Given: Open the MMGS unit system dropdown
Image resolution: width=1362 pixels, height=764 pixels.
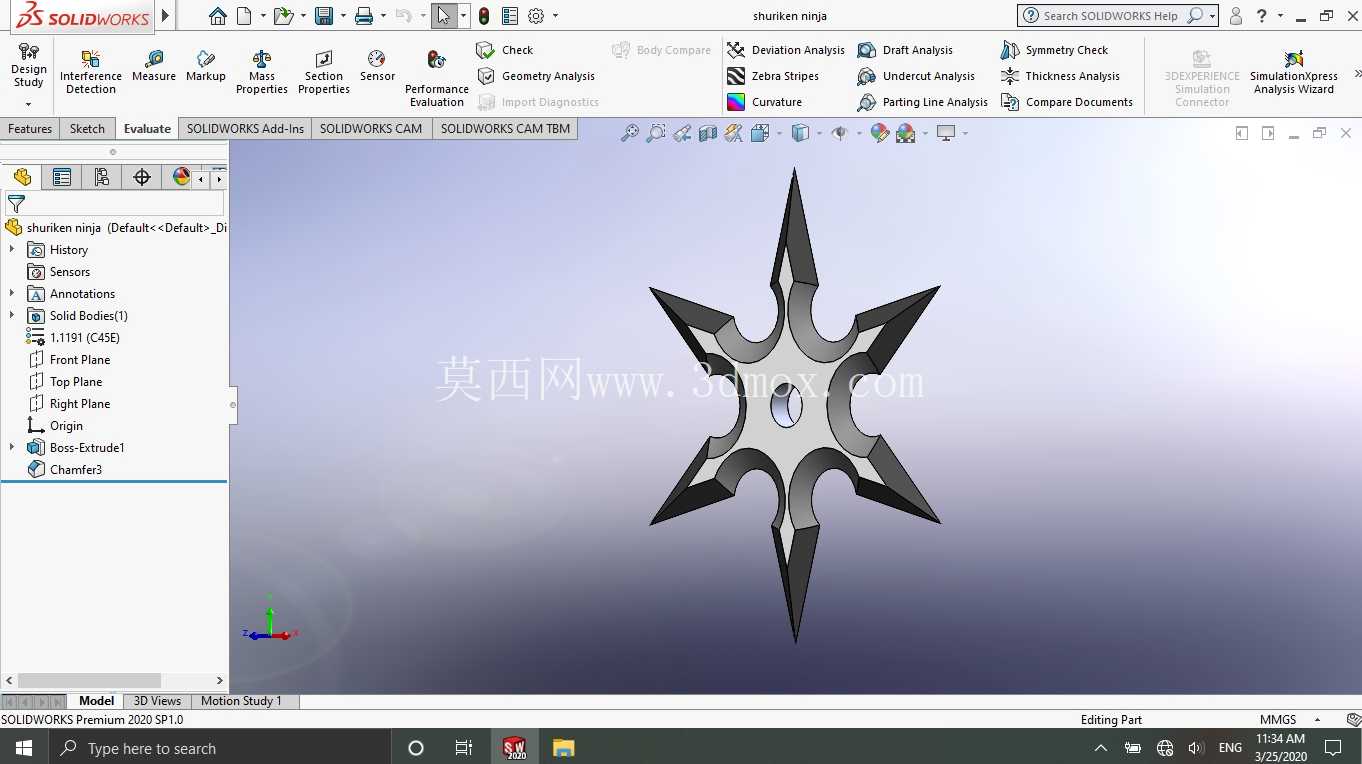Looking at the screenshot, I should pos(1317,720).
